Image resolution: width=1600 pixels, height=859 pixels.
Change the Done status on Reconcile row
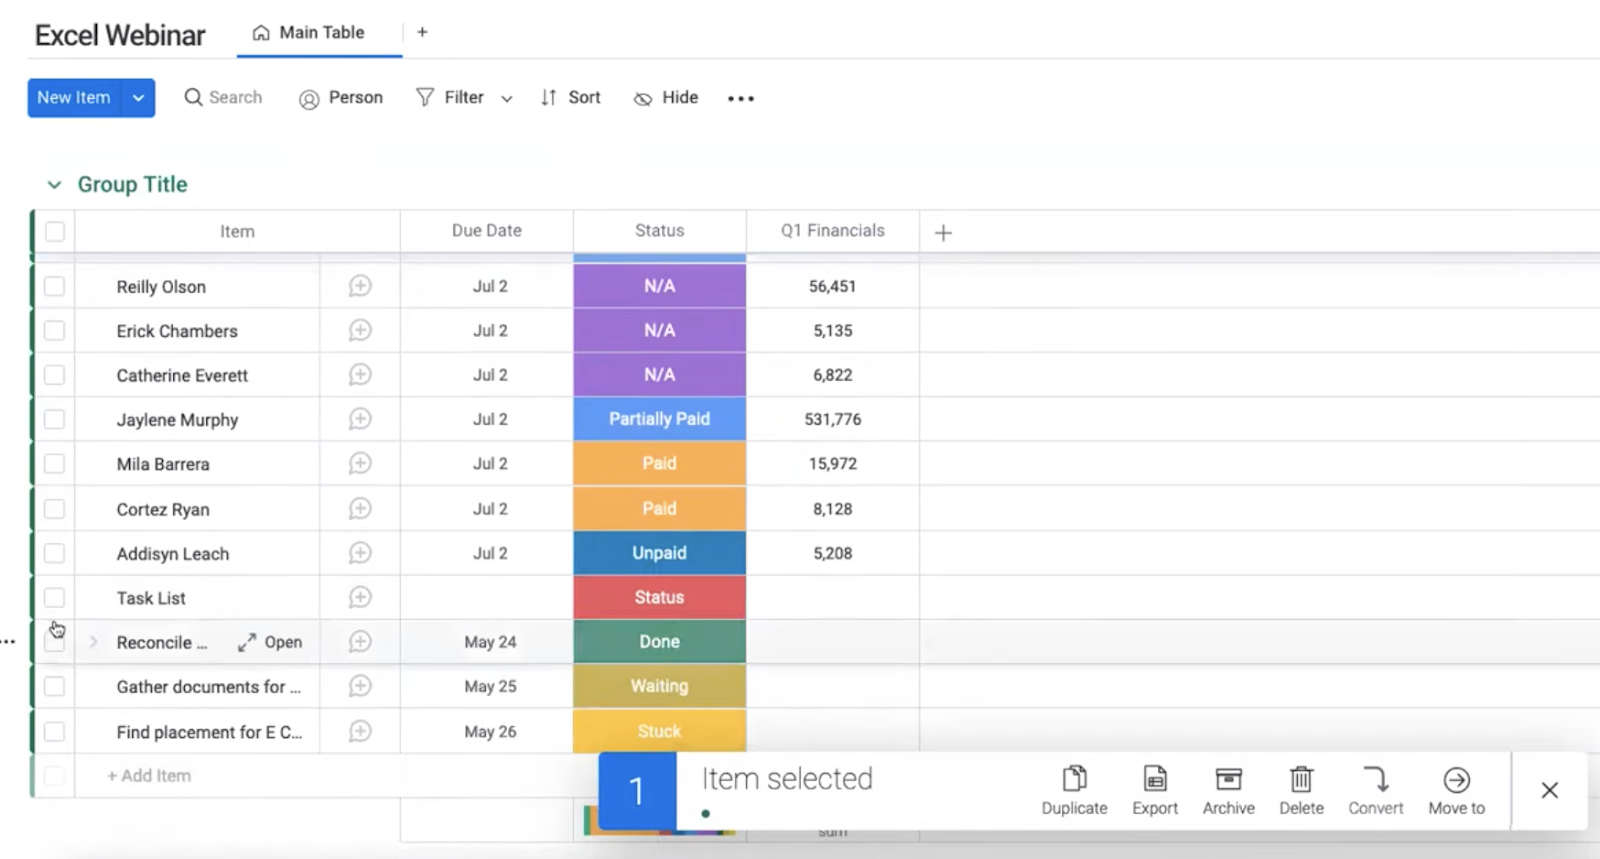tap(660, 642)
